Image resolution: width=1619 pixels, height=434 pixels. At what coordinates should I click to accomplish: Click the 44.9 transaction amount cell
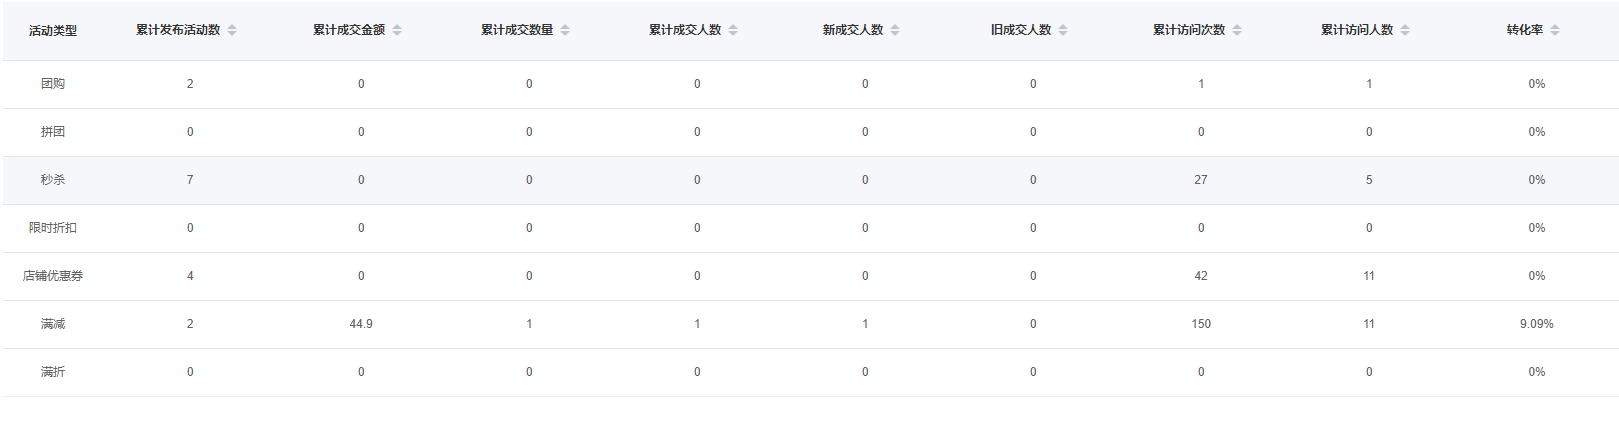tap(361, 324)
